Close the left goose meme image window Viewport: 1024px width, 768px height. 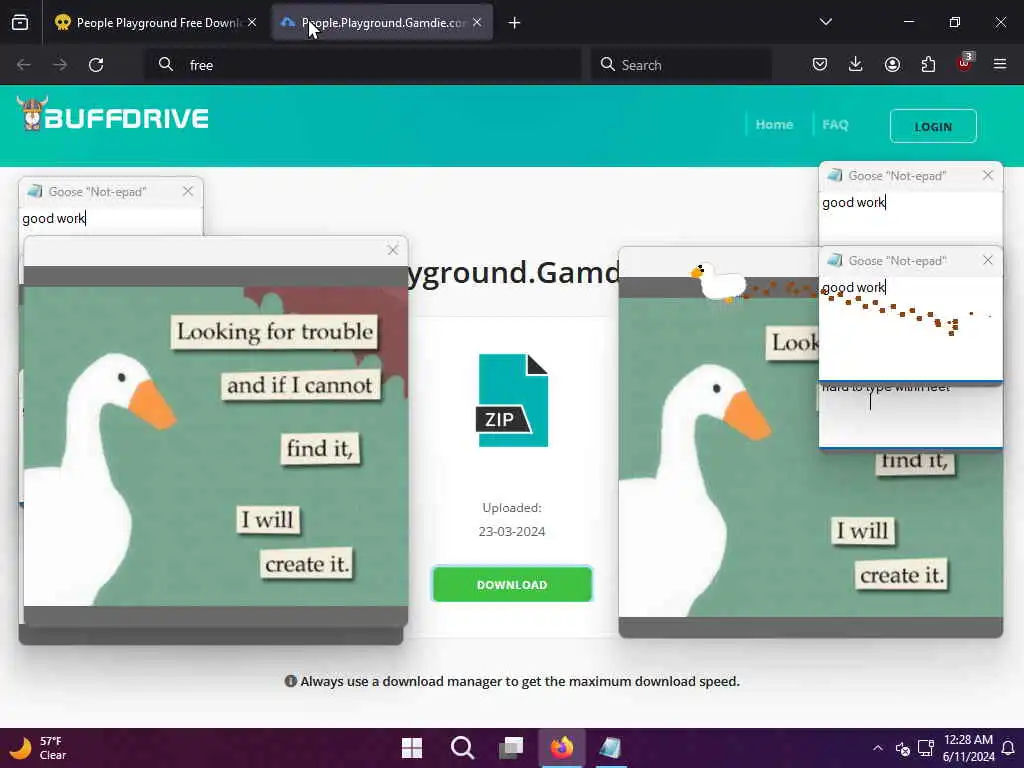392,250
